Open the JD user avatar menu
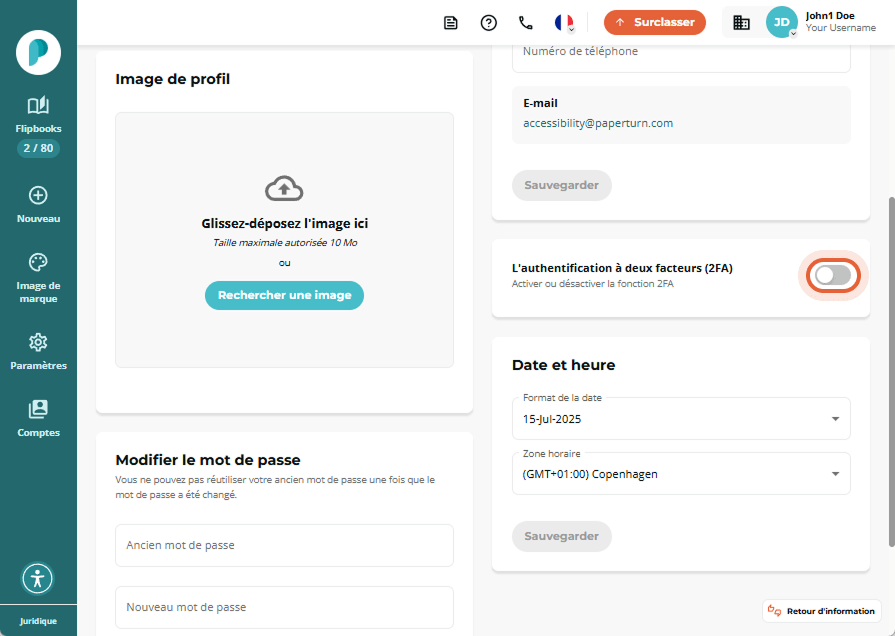895x636 pixels. pos(781,22)
